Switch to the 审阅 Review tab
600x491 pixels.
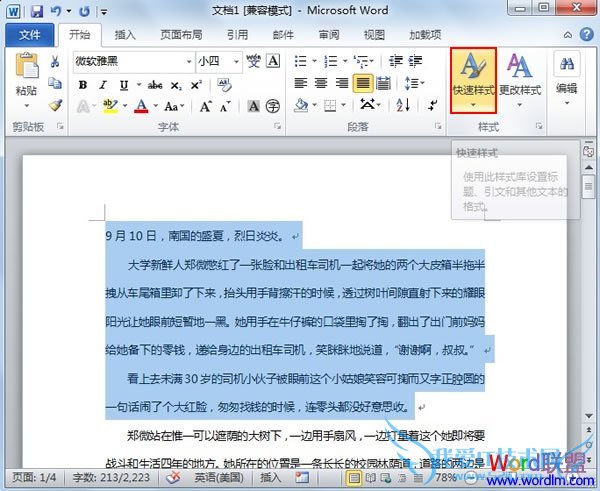(329, 35)
